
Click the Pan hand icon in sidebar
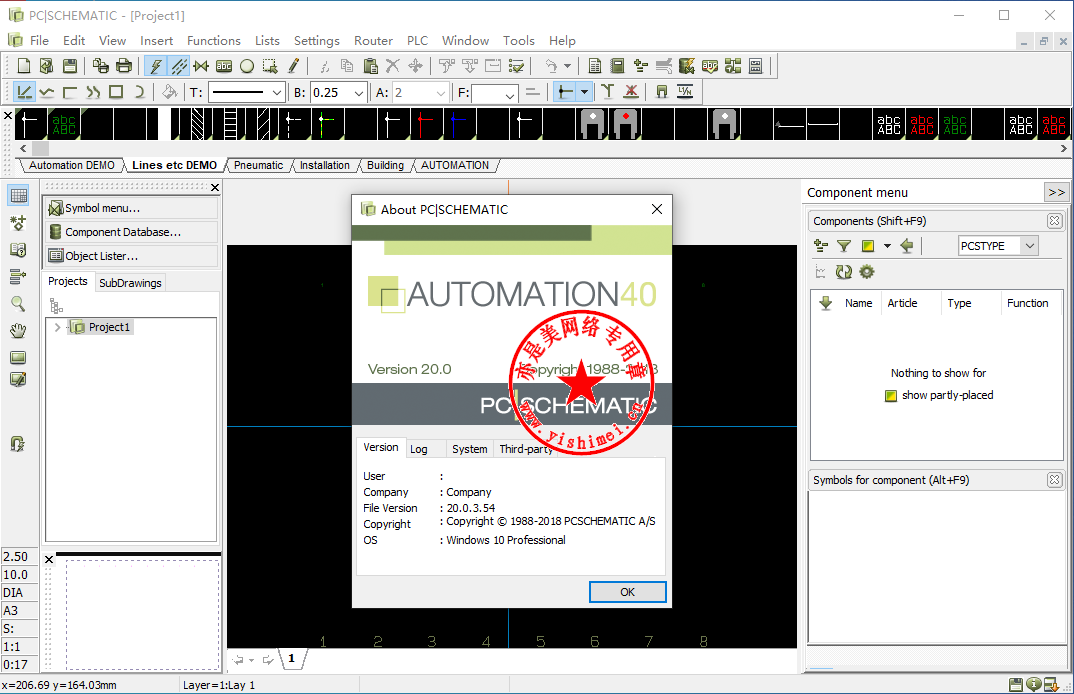[18, 331]
